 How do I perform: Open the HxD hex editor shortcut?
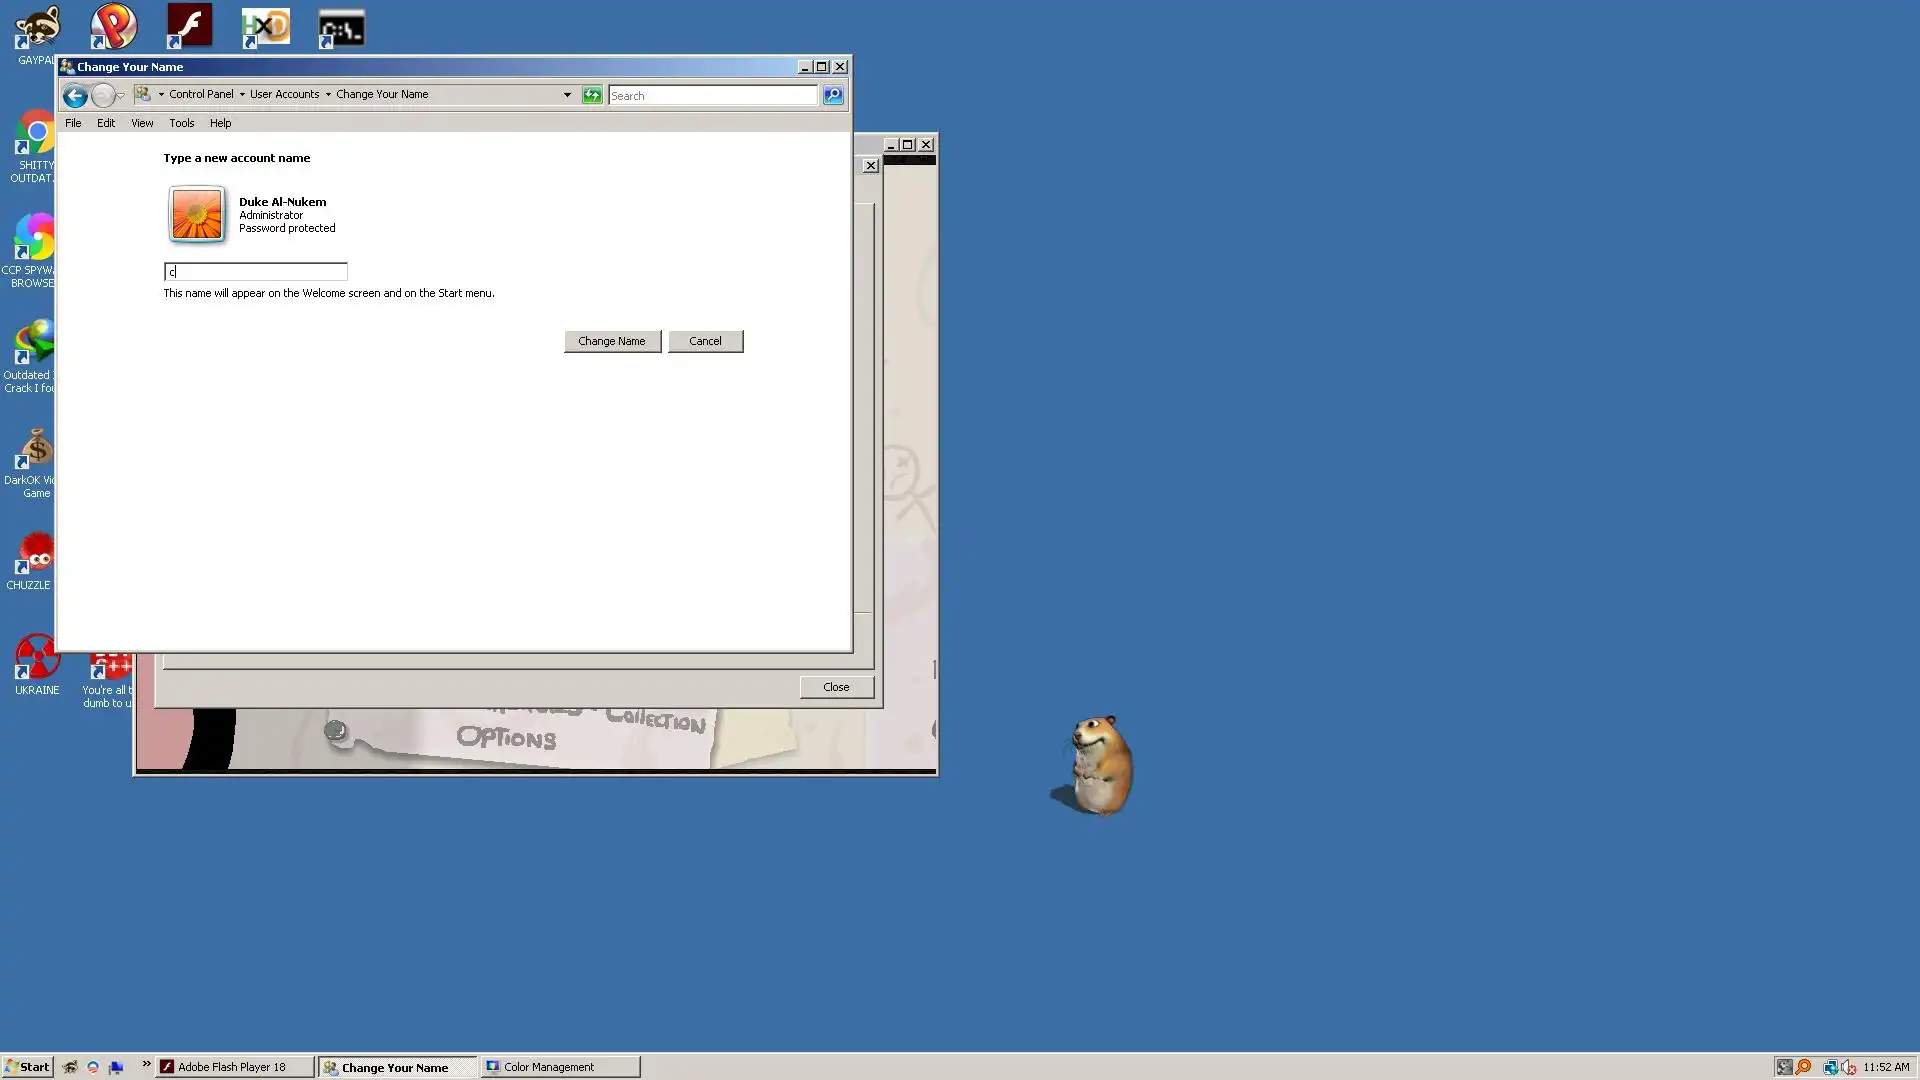click(266, 27)
